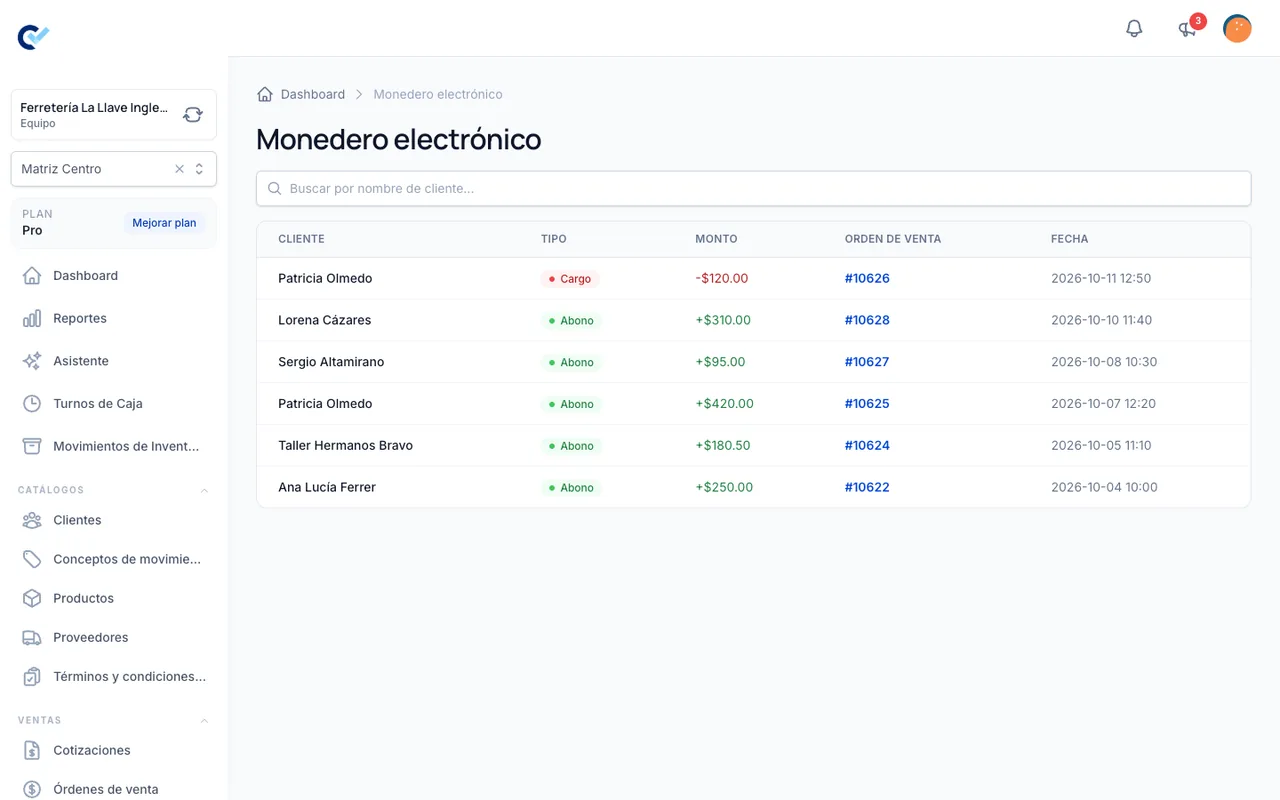Click client name Ana Lucía Ferrer

(327, 488)
